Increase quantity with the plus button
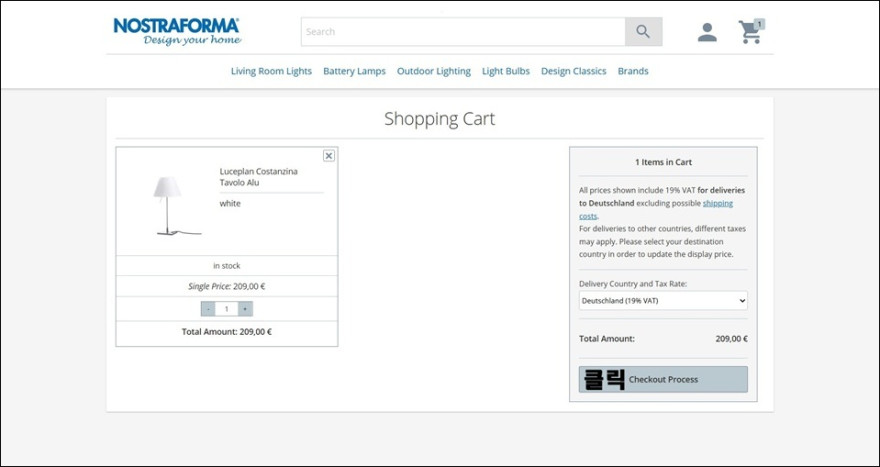This screenshot has height=467, width=880. click(x=245, y=309)
